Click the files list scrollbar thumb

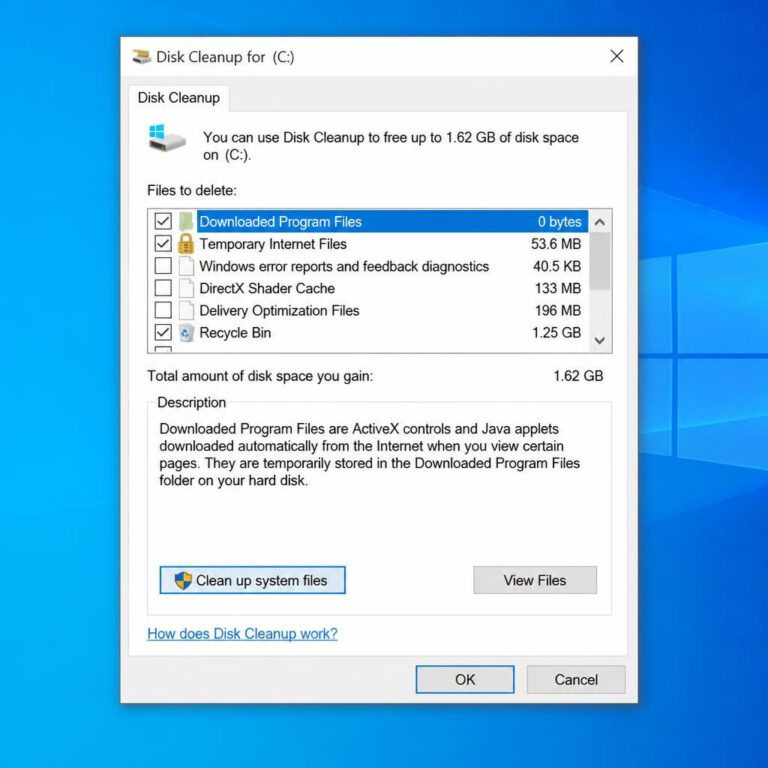point(600,261)
